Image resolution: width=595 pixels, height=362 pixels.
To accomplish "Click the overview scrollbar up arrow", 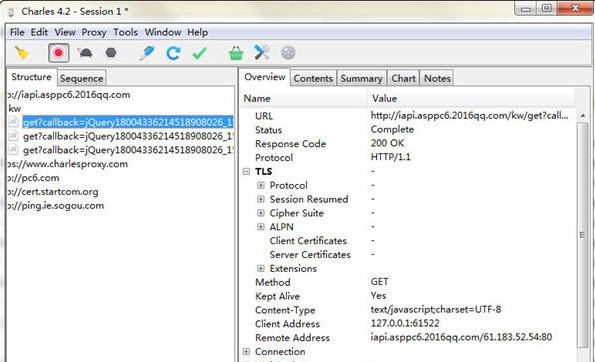I will tap(583, 115).
